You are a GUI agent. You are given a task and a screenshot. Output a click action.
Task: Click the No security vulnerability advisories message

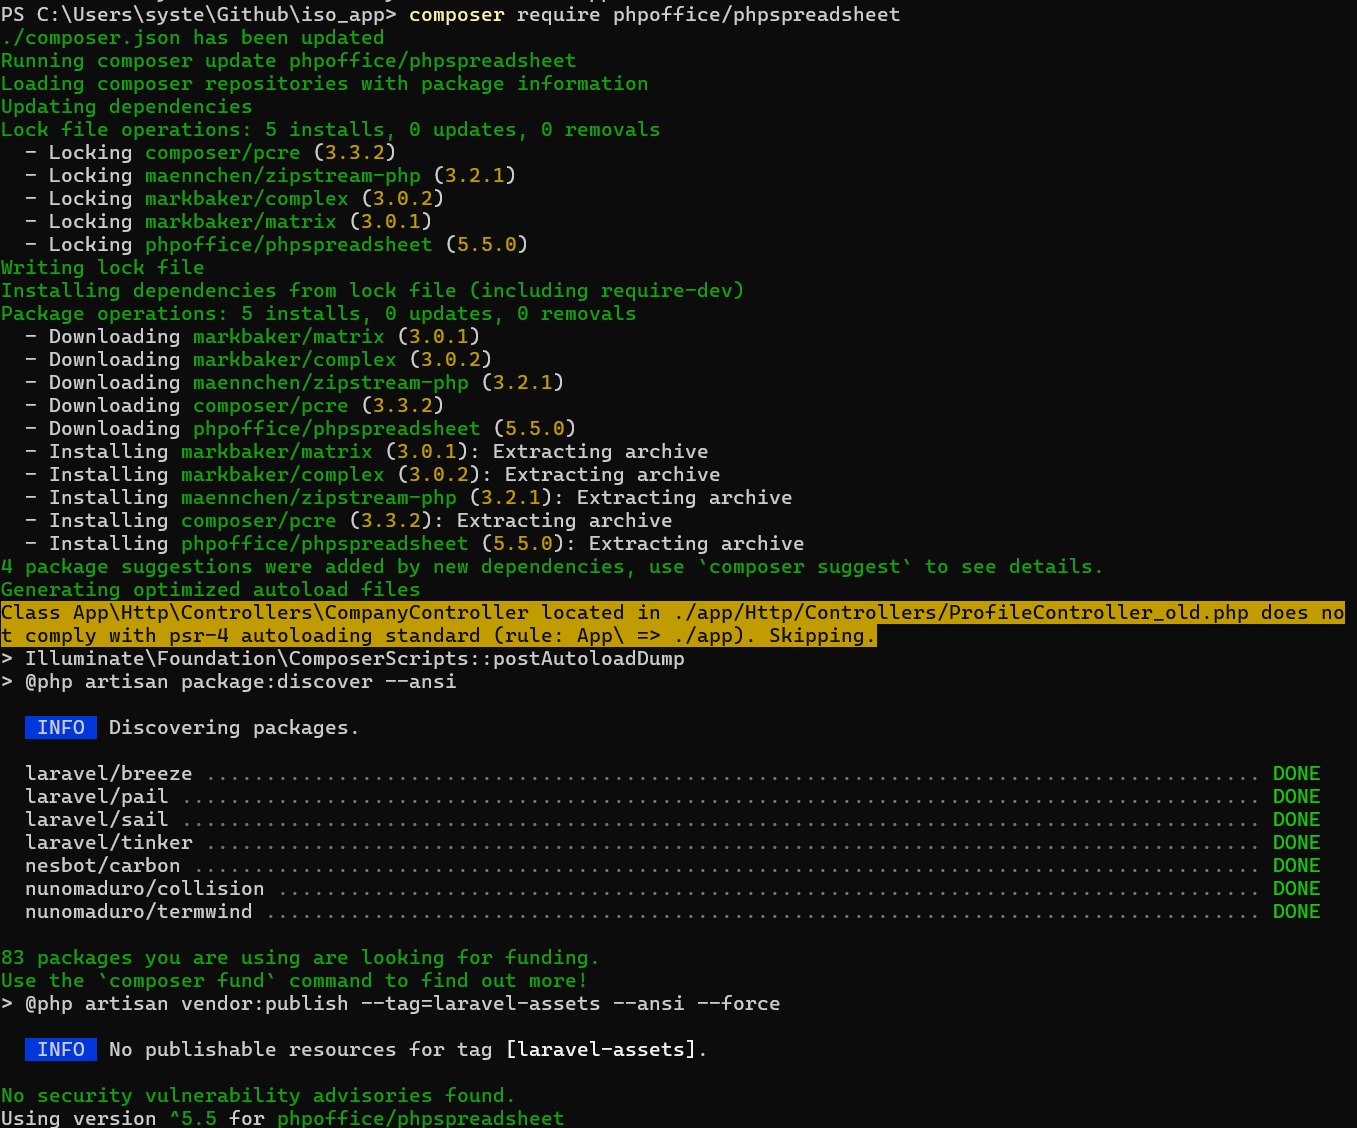258,1095
